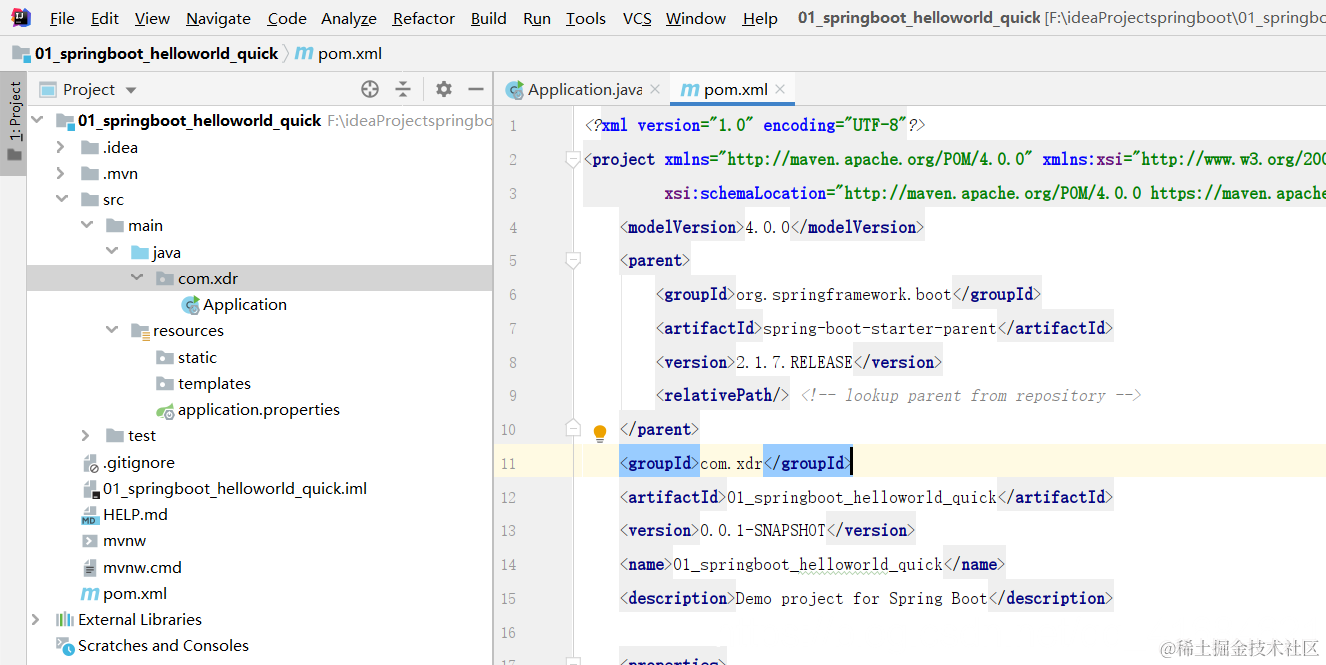Close the Application.java editor tab
The width and height of the screenshot is (1326, 665).
click(655, 89)
